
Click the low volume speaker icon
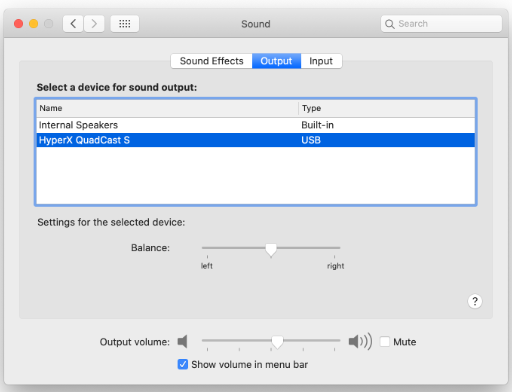pos(182,342)
